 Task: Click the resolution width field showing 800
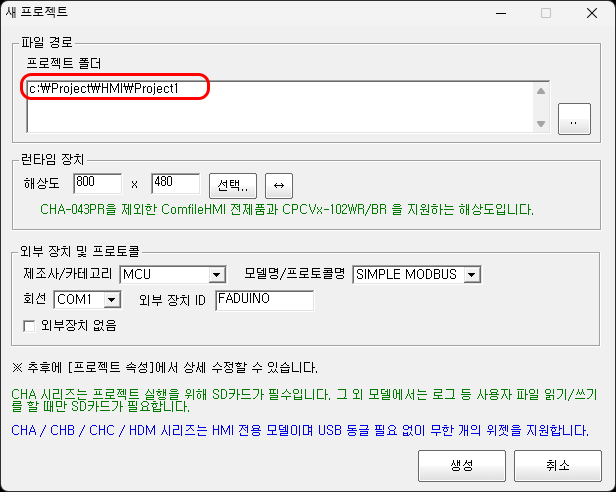(x=97, y=183)
